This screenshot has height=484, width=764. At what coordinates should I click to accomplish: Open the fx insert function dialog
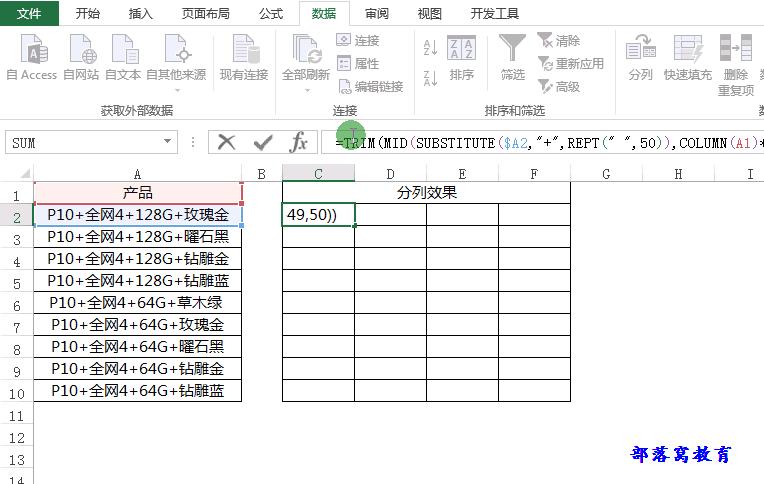(298, 142)
